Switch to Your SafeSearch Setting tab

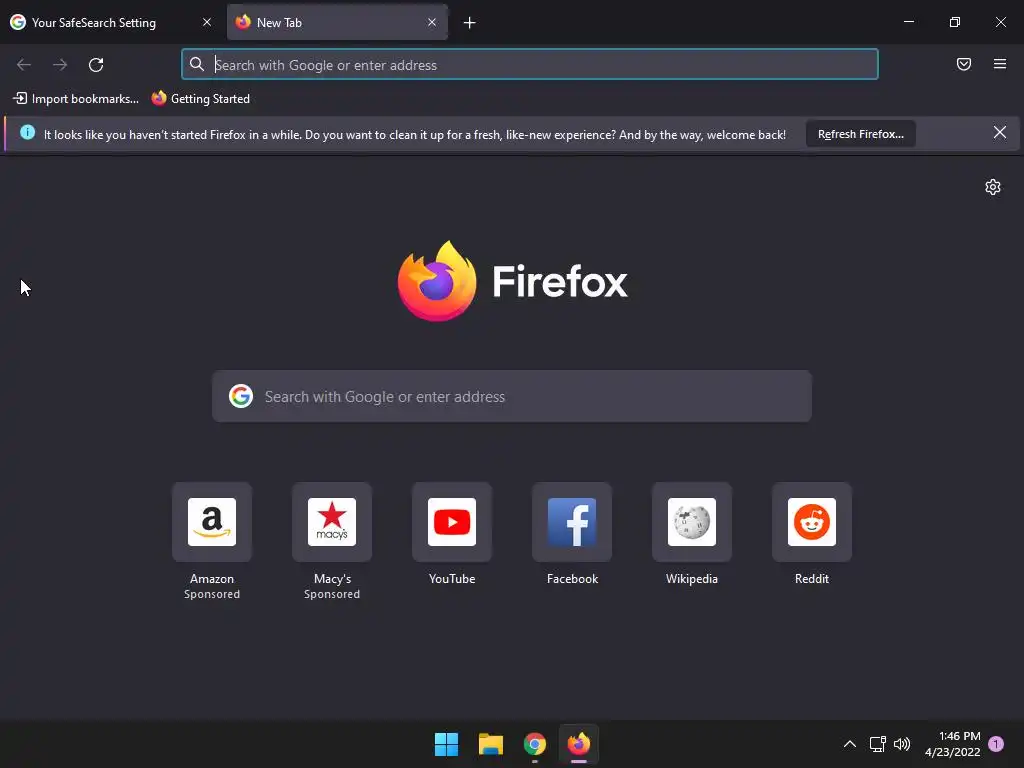pyautogui.click(x=111, y=22)
